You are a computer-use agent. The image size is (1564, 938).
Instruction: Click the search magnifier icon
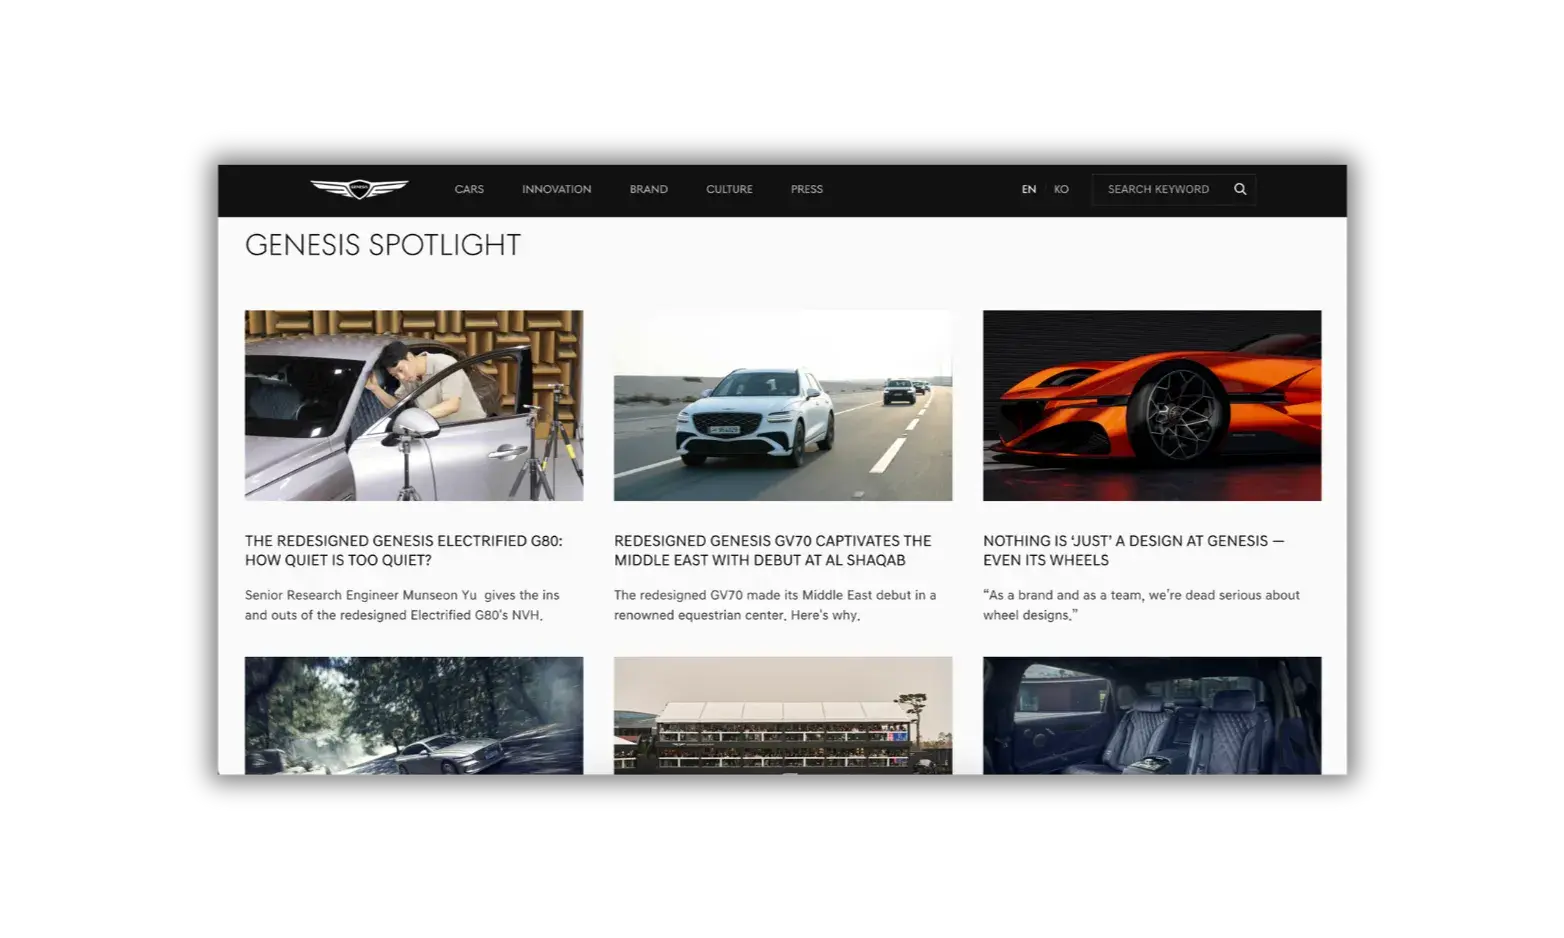[x=1240, y=189]
